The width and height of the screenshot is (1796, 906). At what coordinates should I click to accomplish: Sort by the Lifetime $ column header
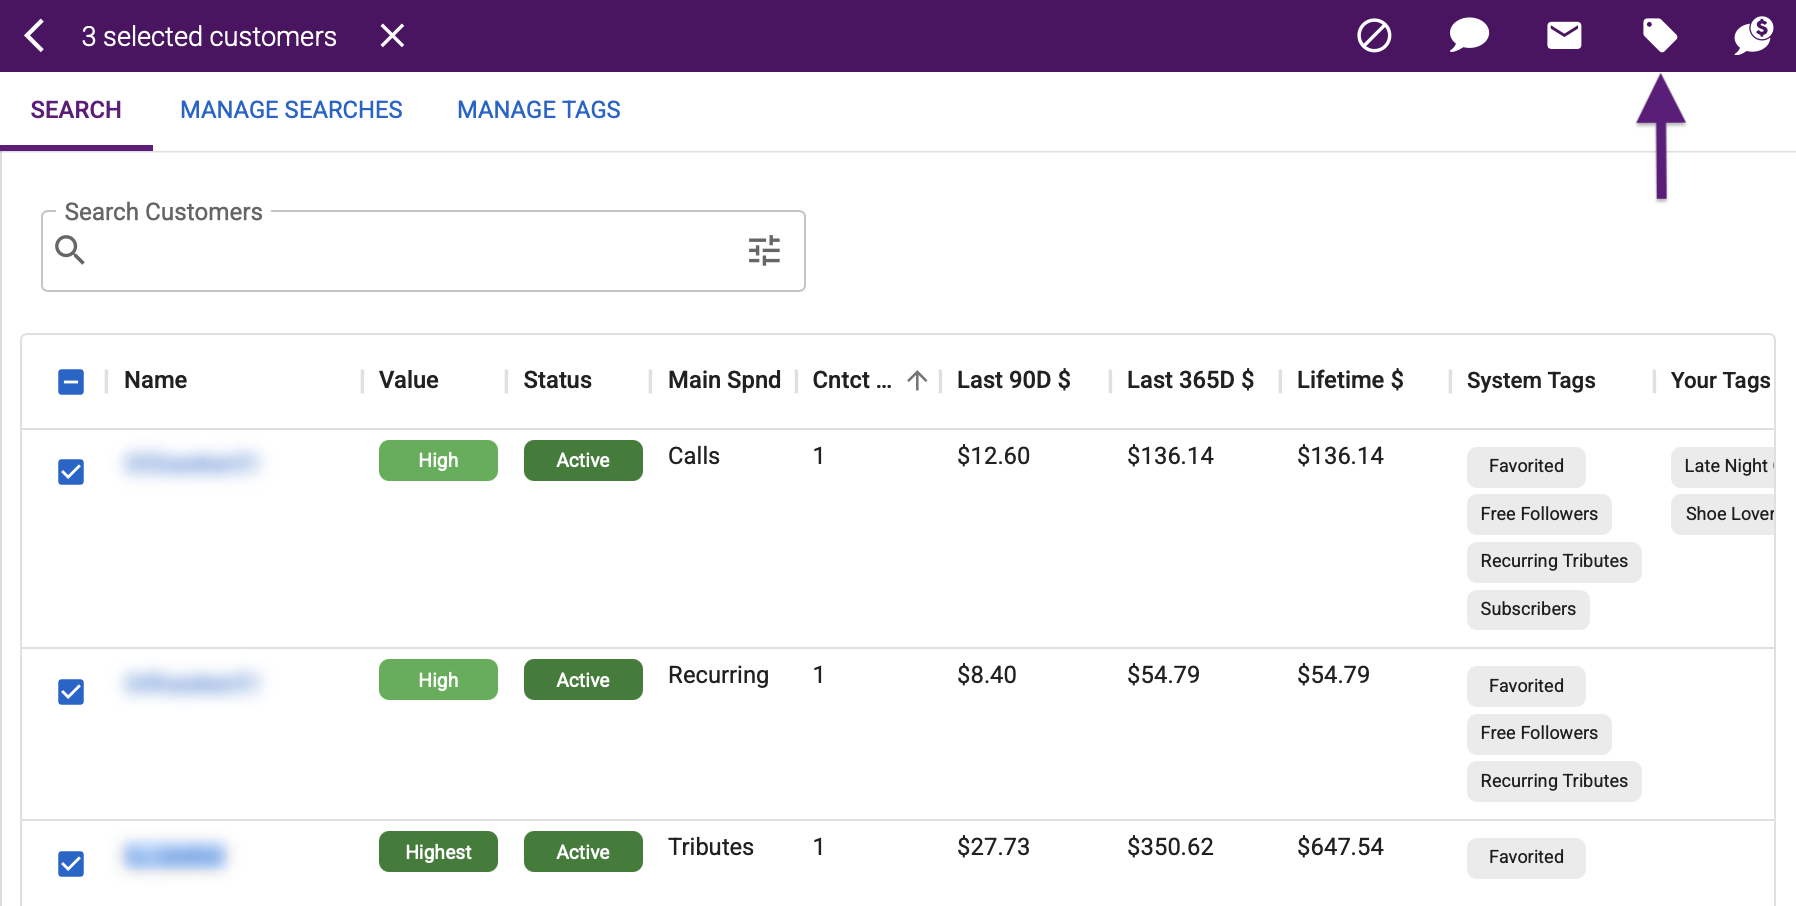1350,380
